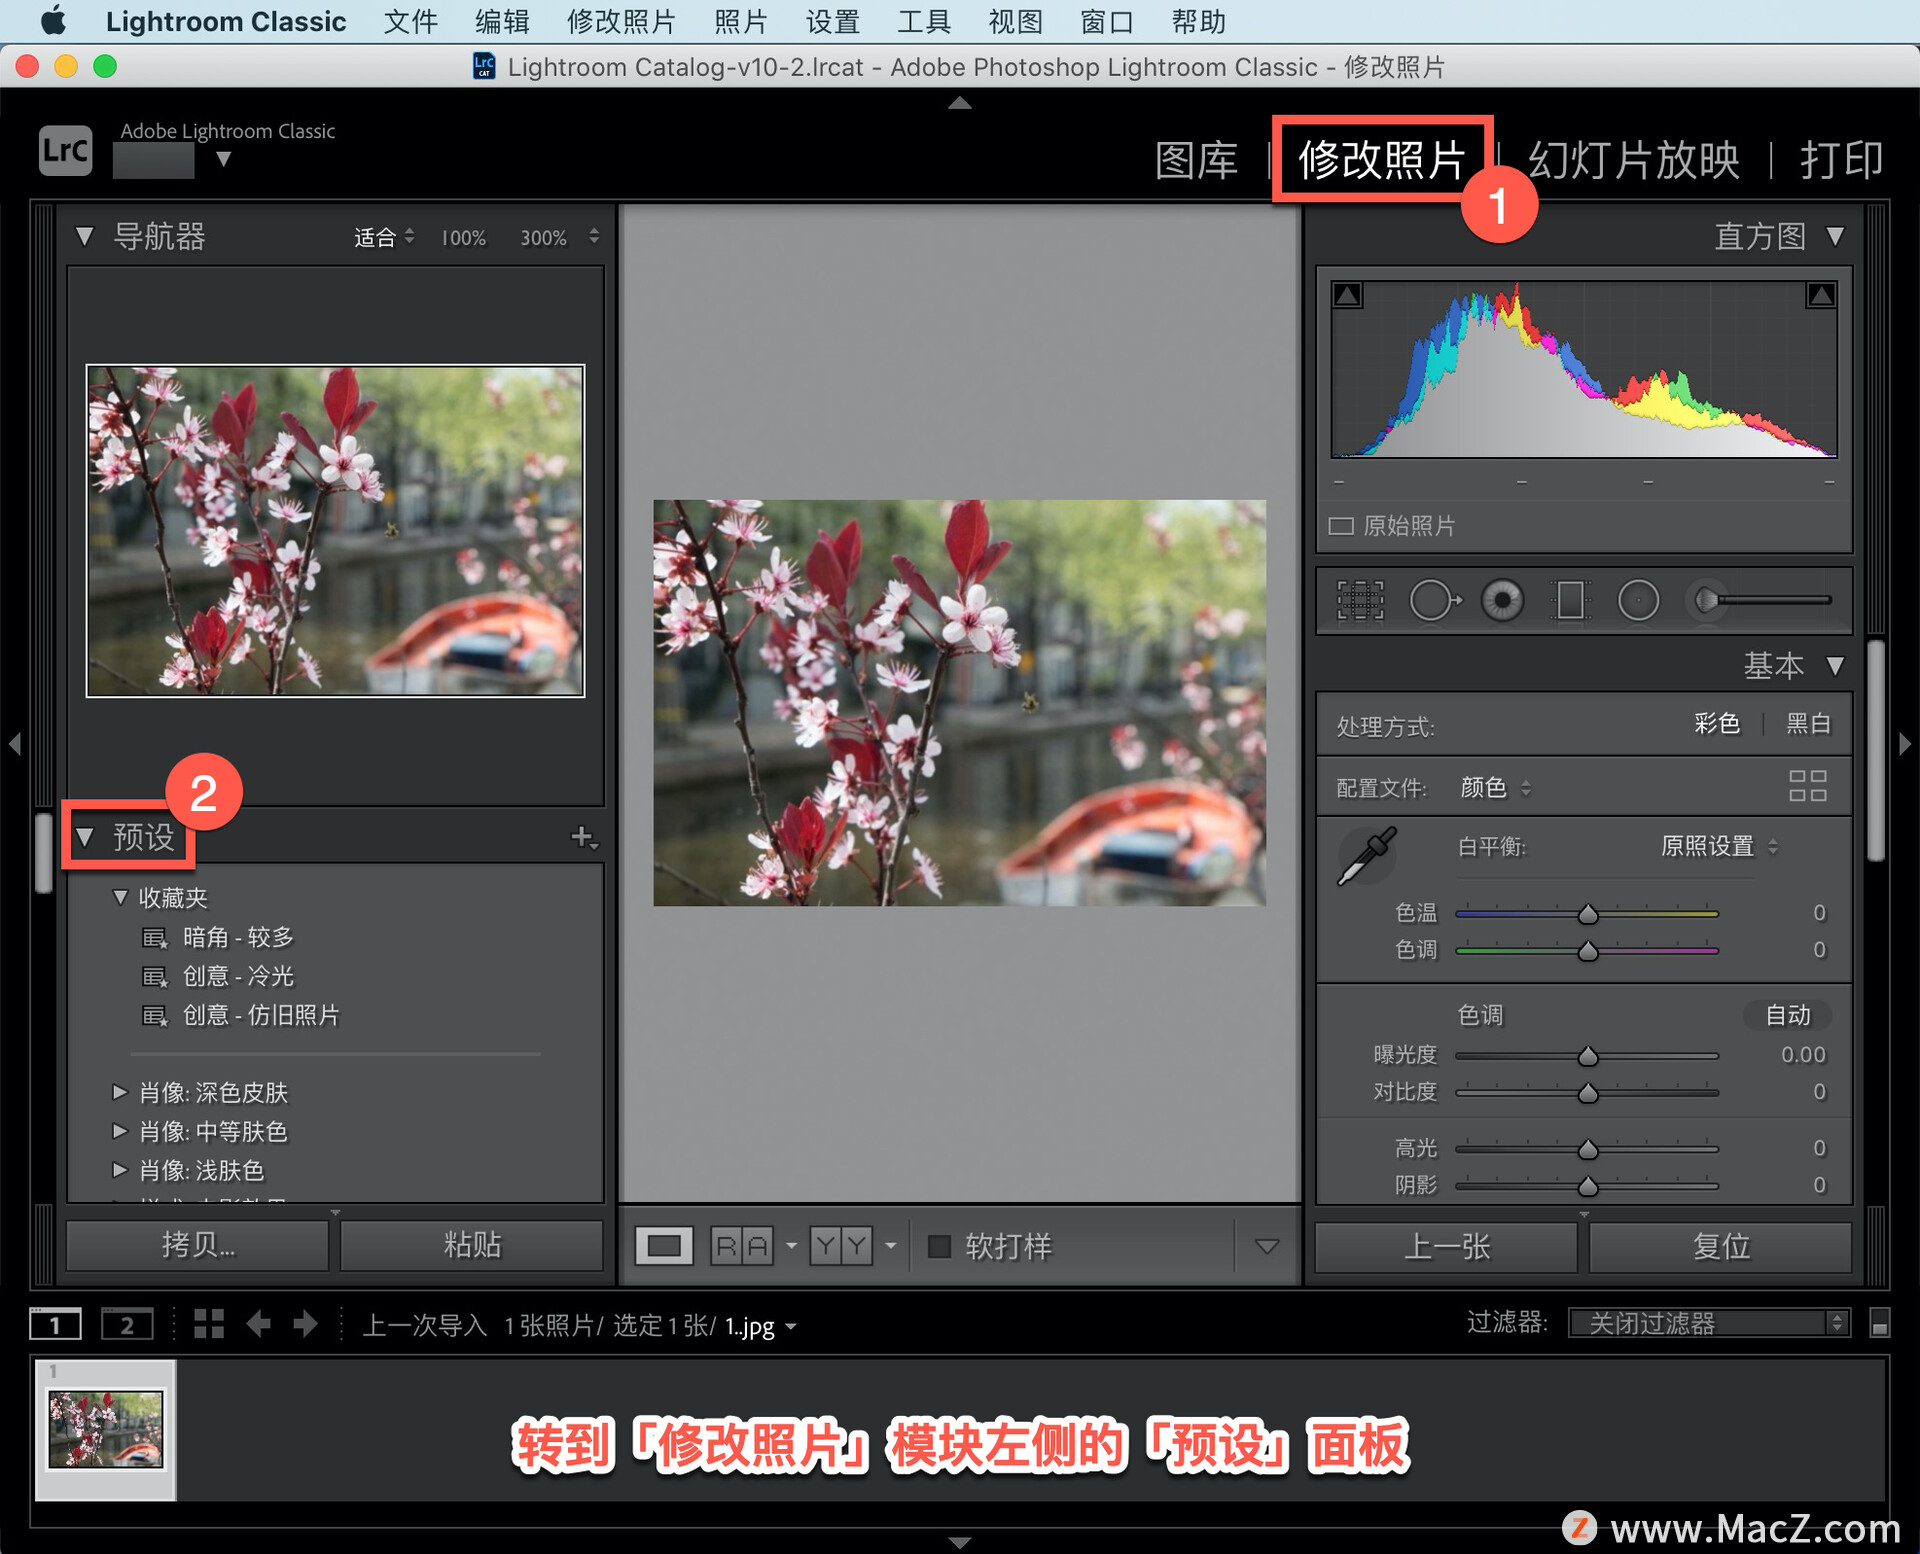Expand the 肖像: 深色皮肤 preset group
This screenshot has width=1920, height=1554.
point(120,1092)
